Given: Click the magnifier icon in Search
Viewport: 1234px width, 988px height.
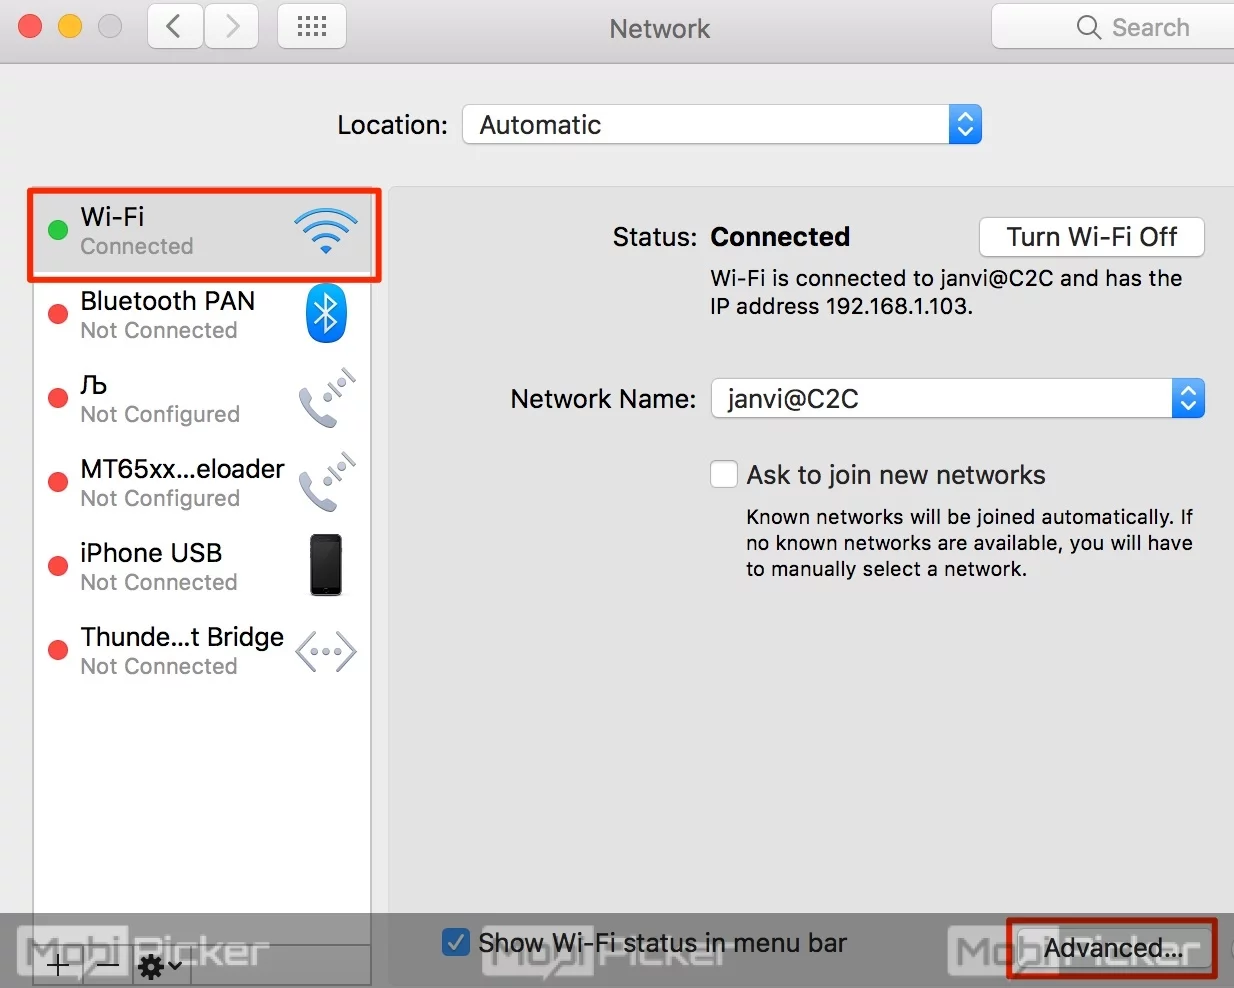Looking at the screenshot, I should pyautogui.click(x=1088, y=27).
